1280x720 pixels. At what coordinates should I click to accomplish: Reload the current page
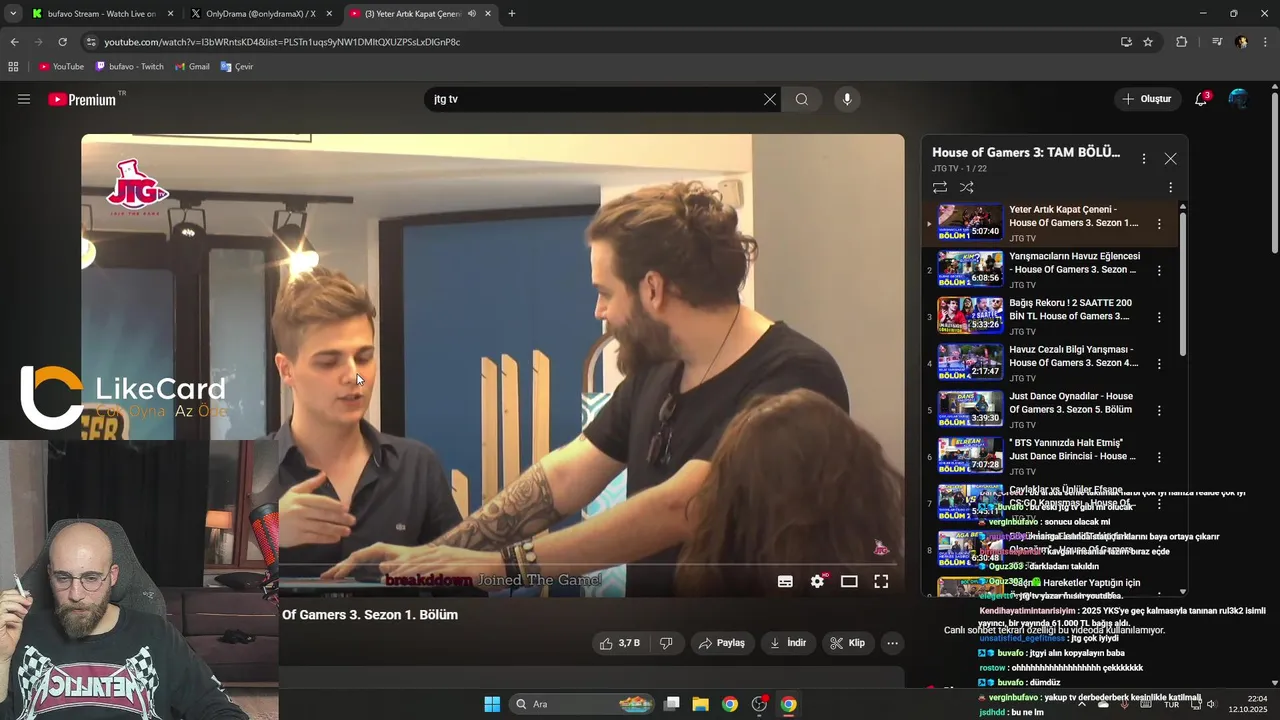(x=62, y=42)
